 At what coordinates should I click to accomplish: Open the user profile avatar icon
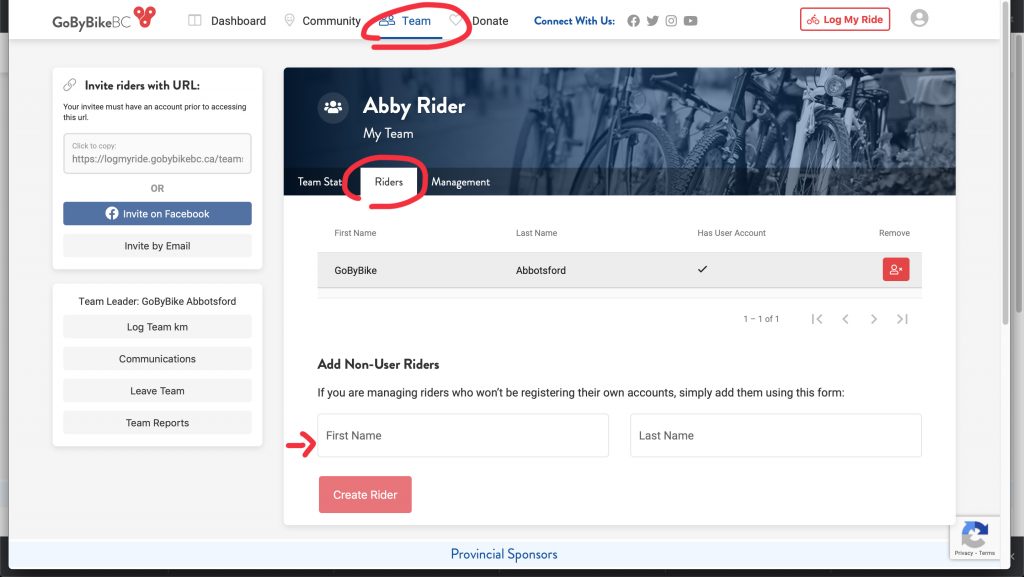click(x=919, y=18)
